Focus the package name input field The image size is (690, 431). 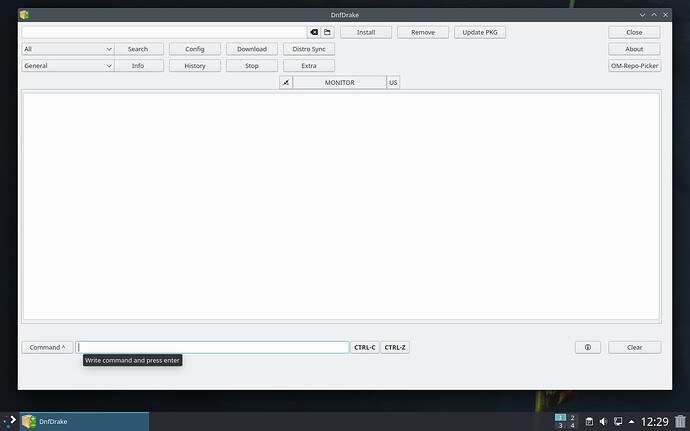[164, 32]
